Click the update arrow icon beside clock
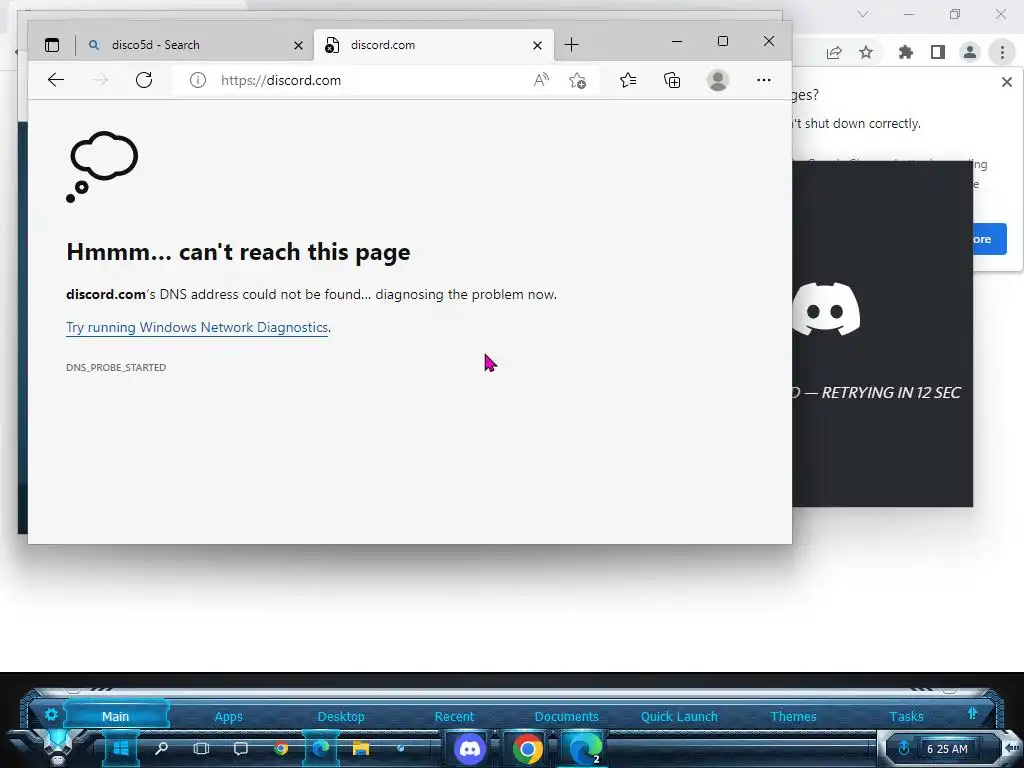This screenshot has height=768, width=1024. point(904,748)
